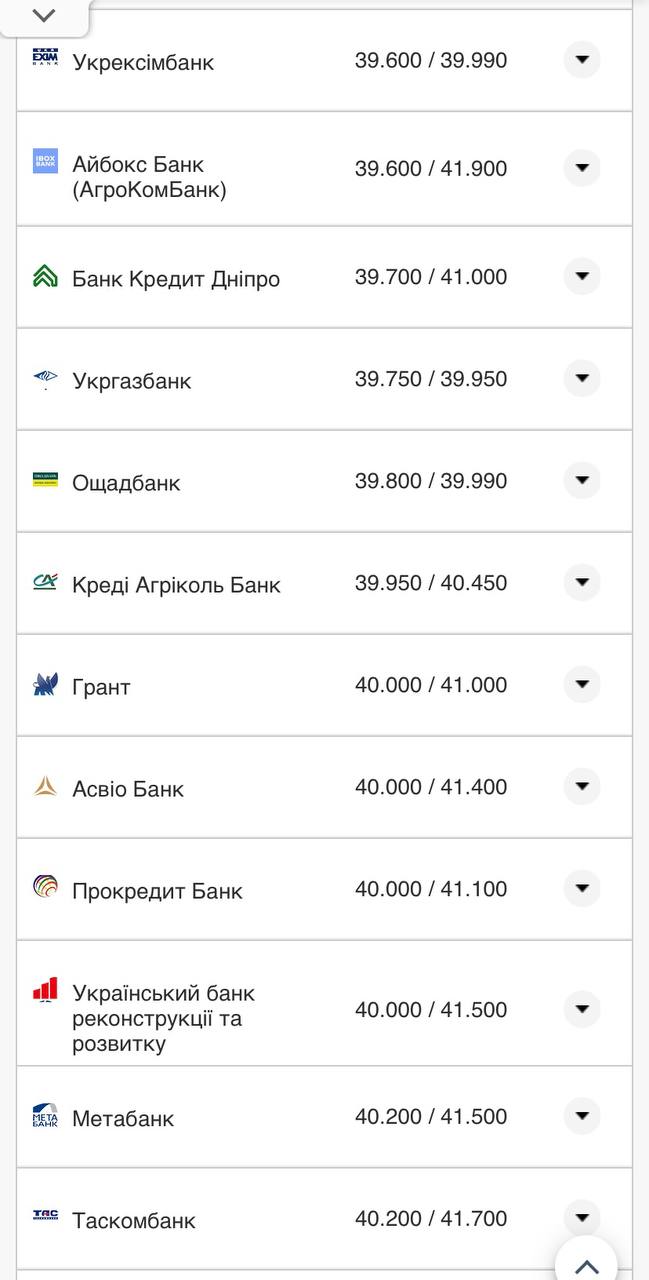The image size is (649, 1280).
Task: Collapse the top panel with chevron down
Action: point(44,16)
